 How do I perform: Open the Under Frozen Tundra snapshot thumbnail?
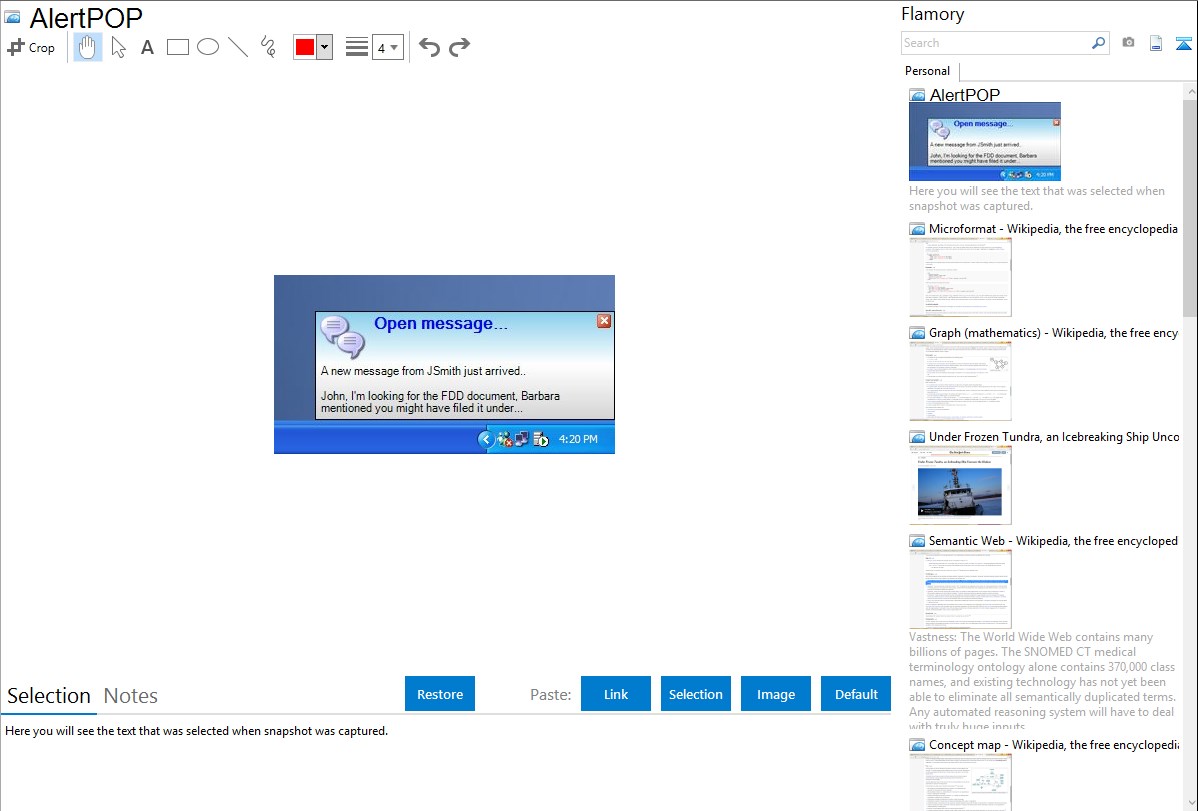[x=960, y=485]
